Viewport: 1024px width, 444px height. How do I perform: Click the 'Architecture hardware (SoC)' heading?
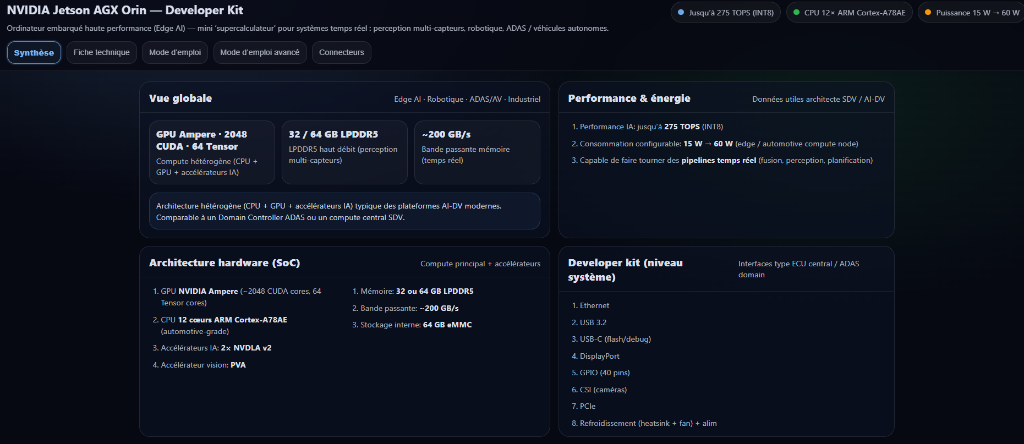pyautogui.click(x=225, y=263)
